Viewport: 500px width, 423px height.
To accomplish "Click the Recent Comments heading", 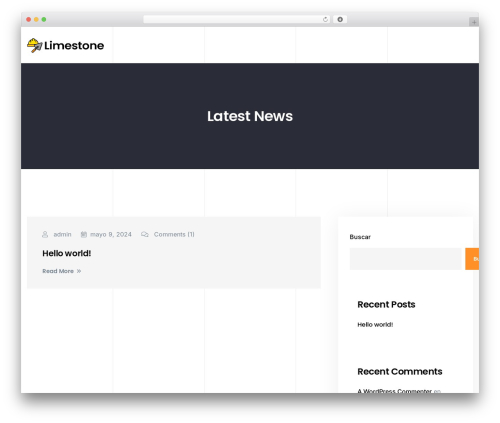I will (x=400, y=371).
